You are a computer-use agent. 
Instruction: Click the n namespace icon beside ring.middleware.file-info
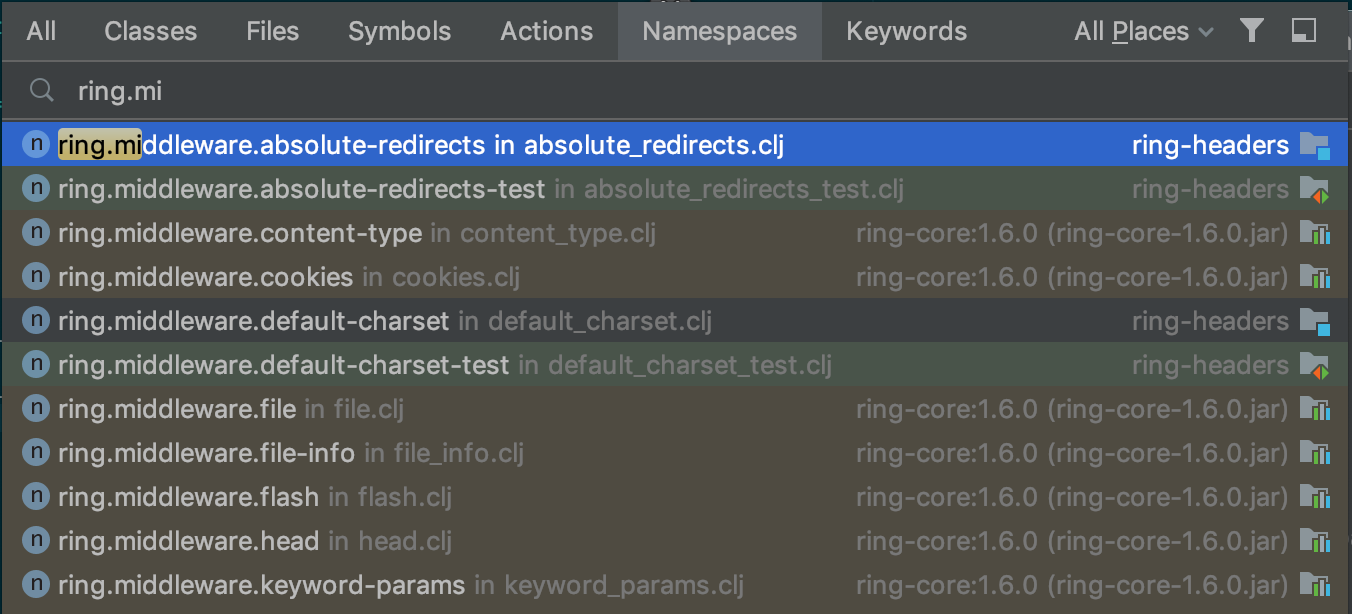pyautogui.click(x=35, y=452)
